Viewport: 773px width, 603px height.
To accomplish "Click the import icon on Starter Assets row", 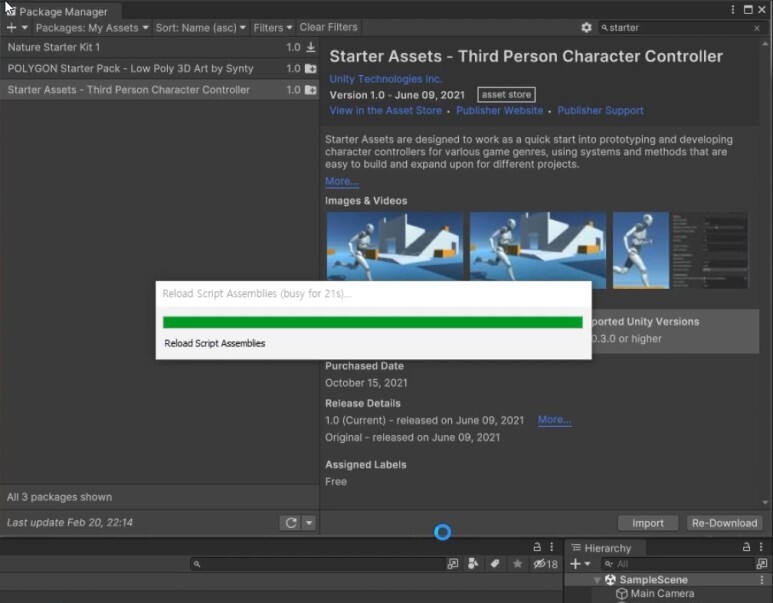I will coord(311,90).
